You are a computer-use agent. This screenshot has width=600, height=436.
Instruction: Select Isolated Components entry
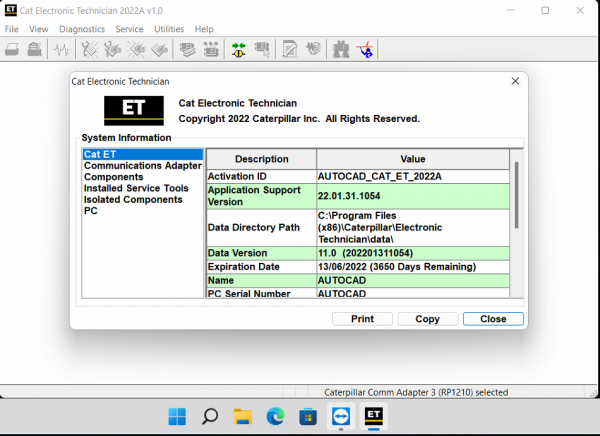click(x=143, y=199)
